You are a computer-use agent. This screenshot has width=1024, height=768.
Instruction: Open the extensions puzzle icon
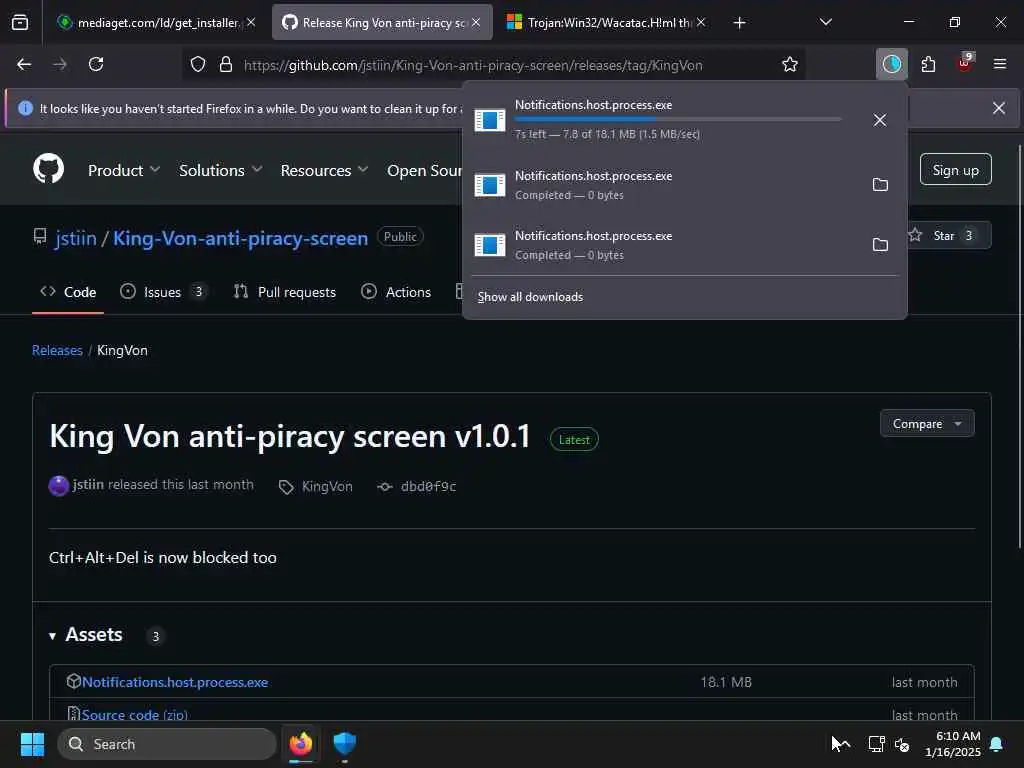[928, 64]
